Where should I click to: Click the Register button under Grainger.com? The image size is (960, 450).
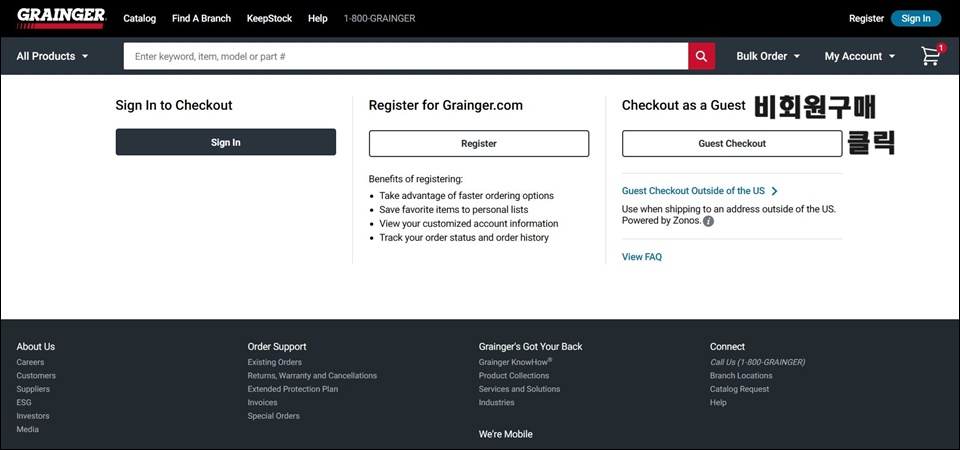point(479,143)
